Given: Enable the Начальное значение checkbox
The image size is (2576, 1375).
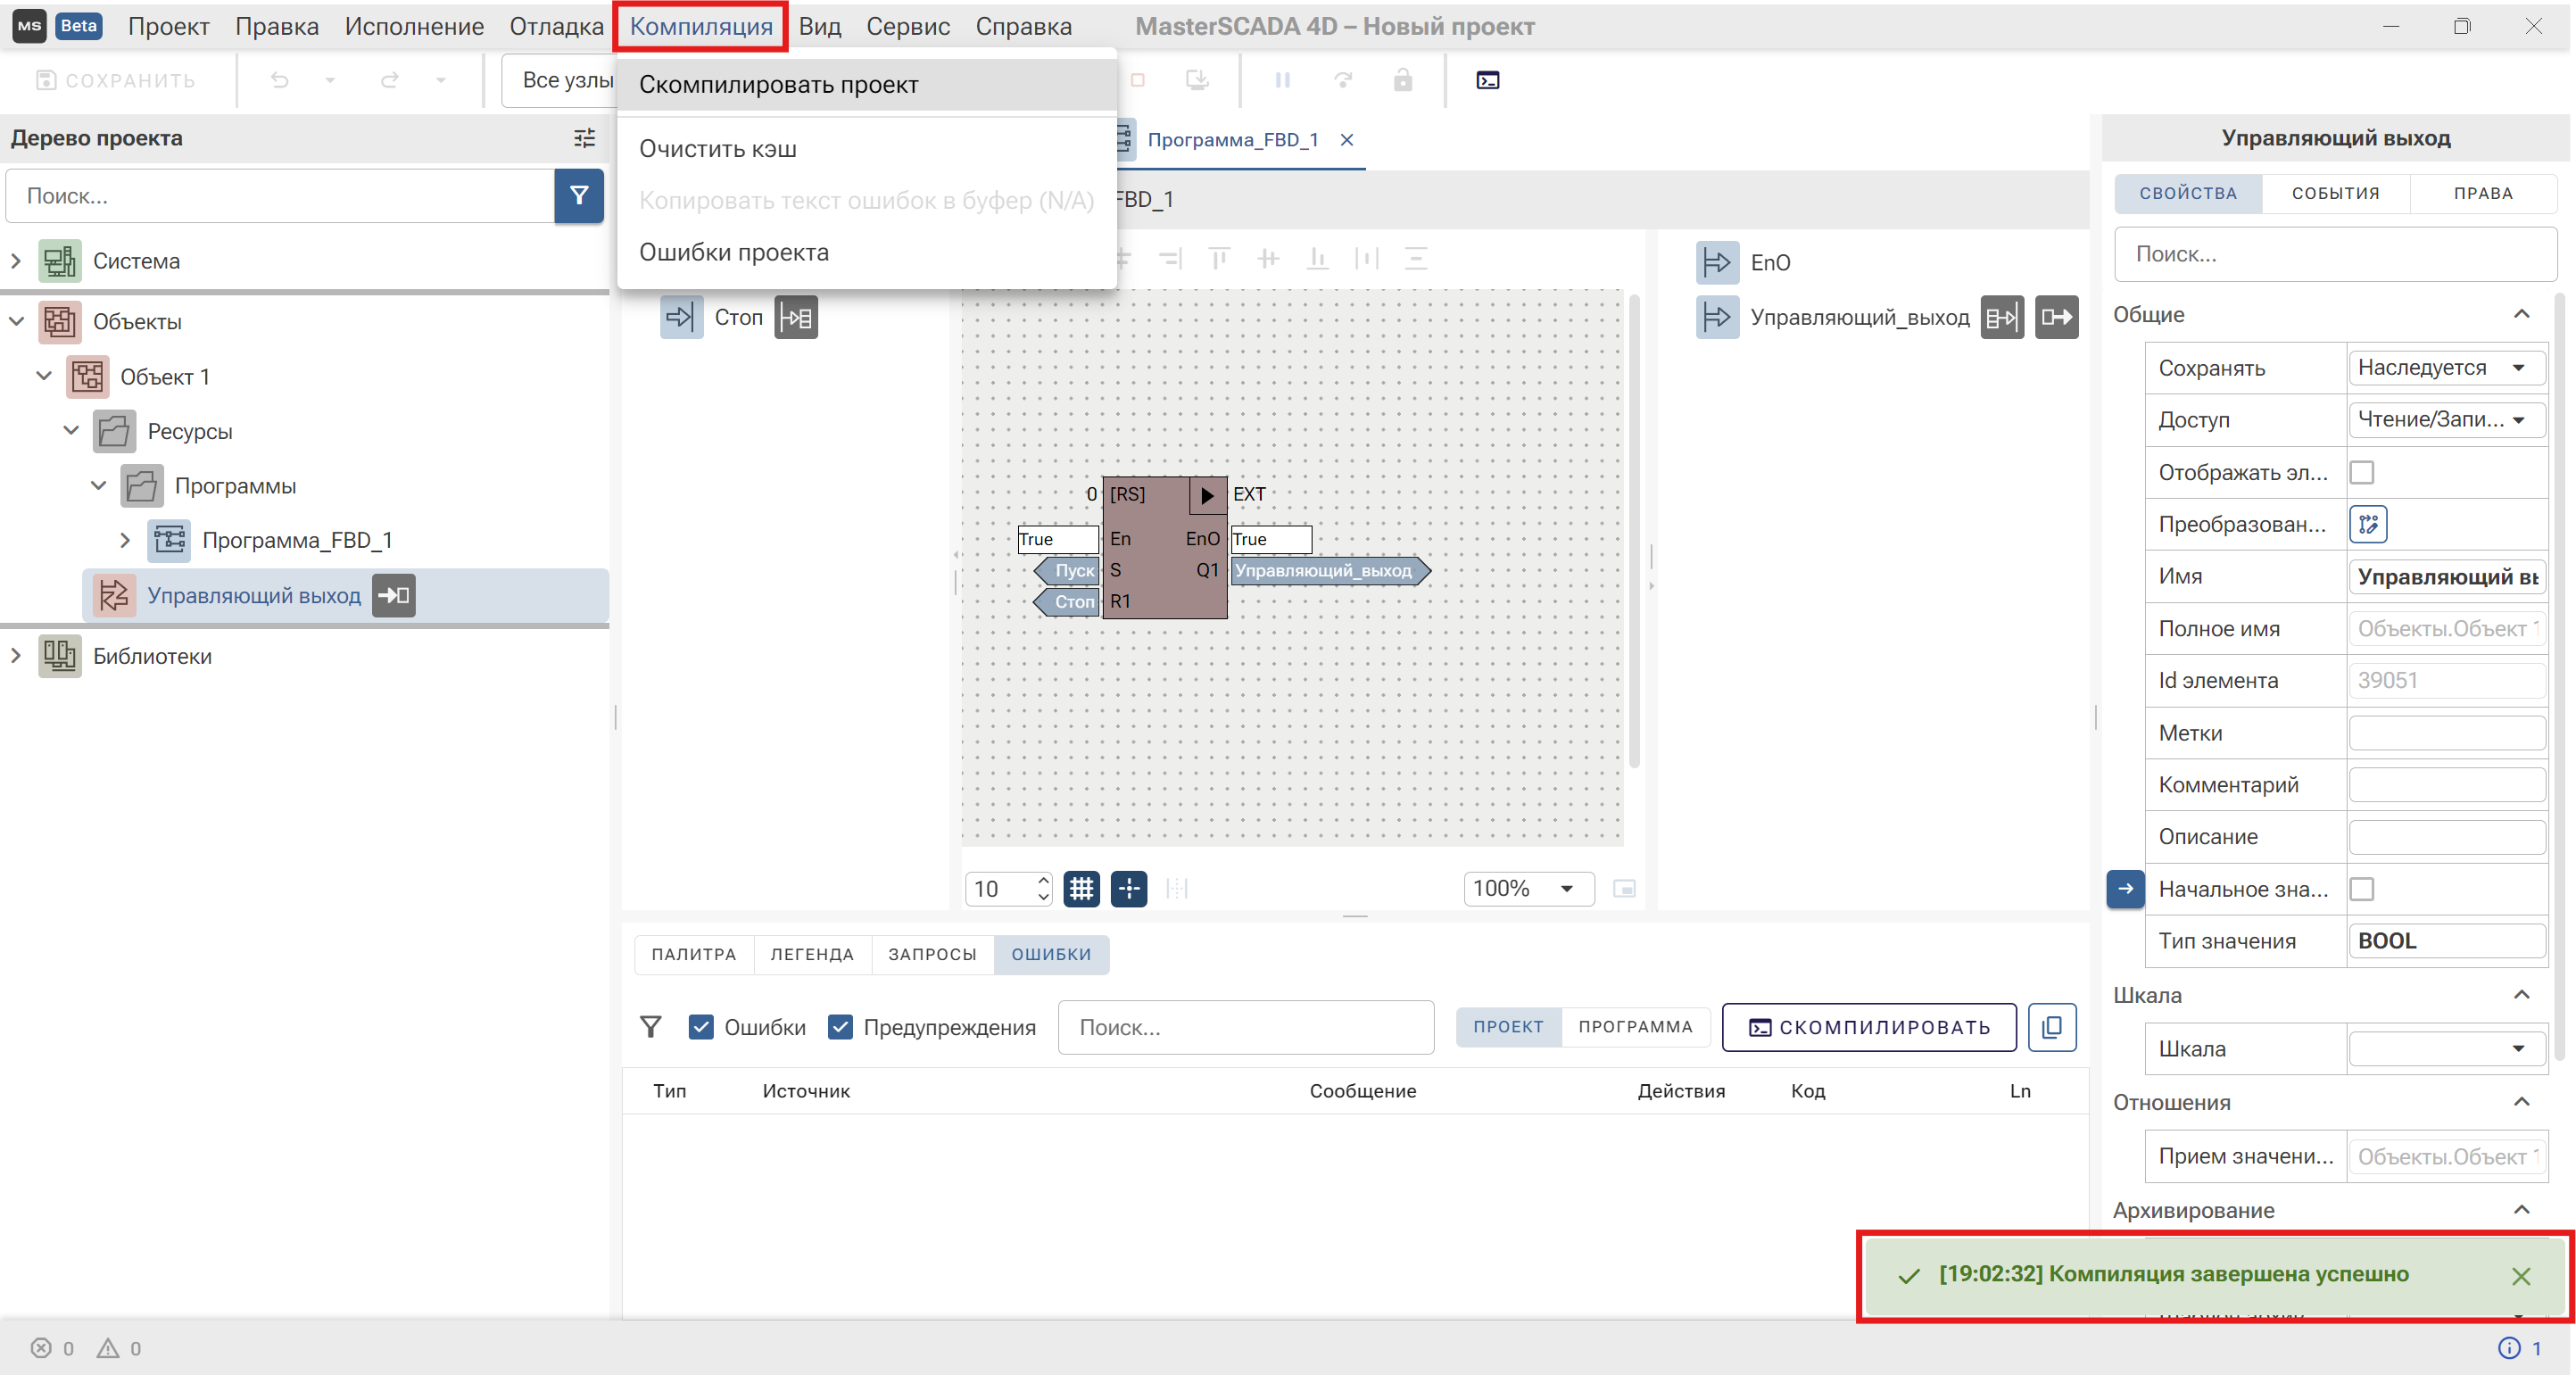Looking at the screenshot, I should click(2361, 888).
